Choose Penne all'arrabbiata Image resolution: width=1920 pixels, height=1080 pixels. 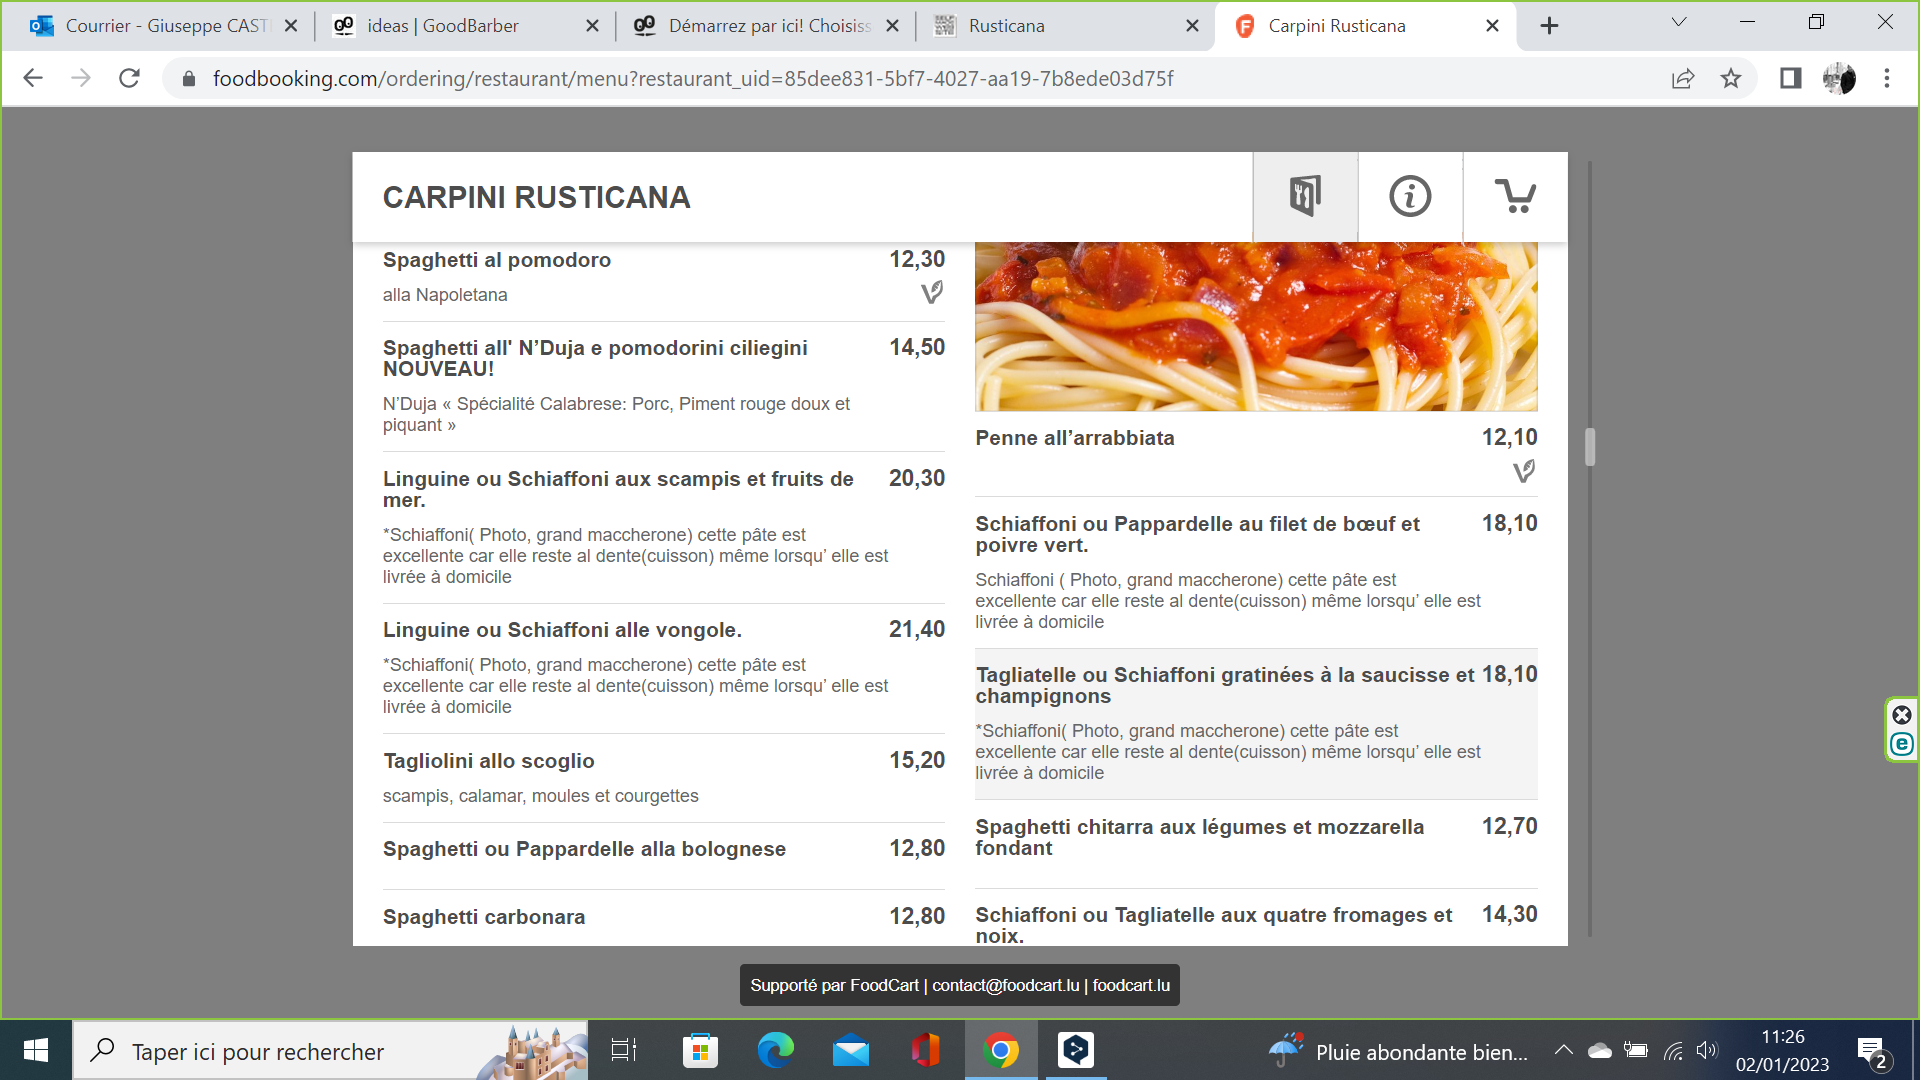coord(1256,455)
